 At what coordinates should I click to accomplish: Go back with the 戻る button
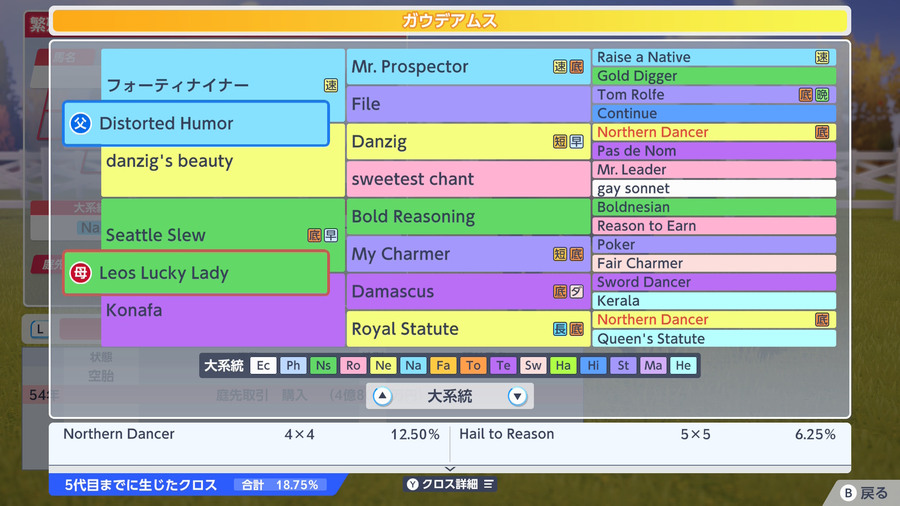864,493
